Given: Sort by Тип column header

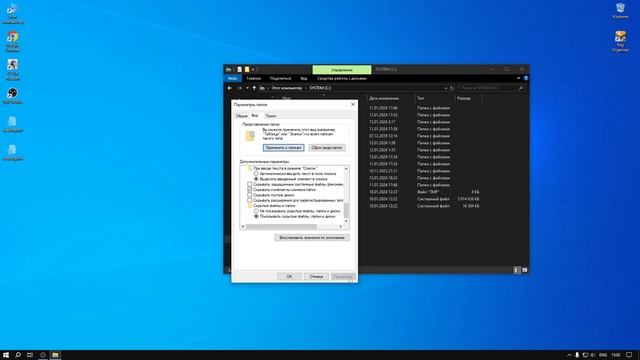Looking at the screenshot, I should pyautogui.click(x=420, y=98).
